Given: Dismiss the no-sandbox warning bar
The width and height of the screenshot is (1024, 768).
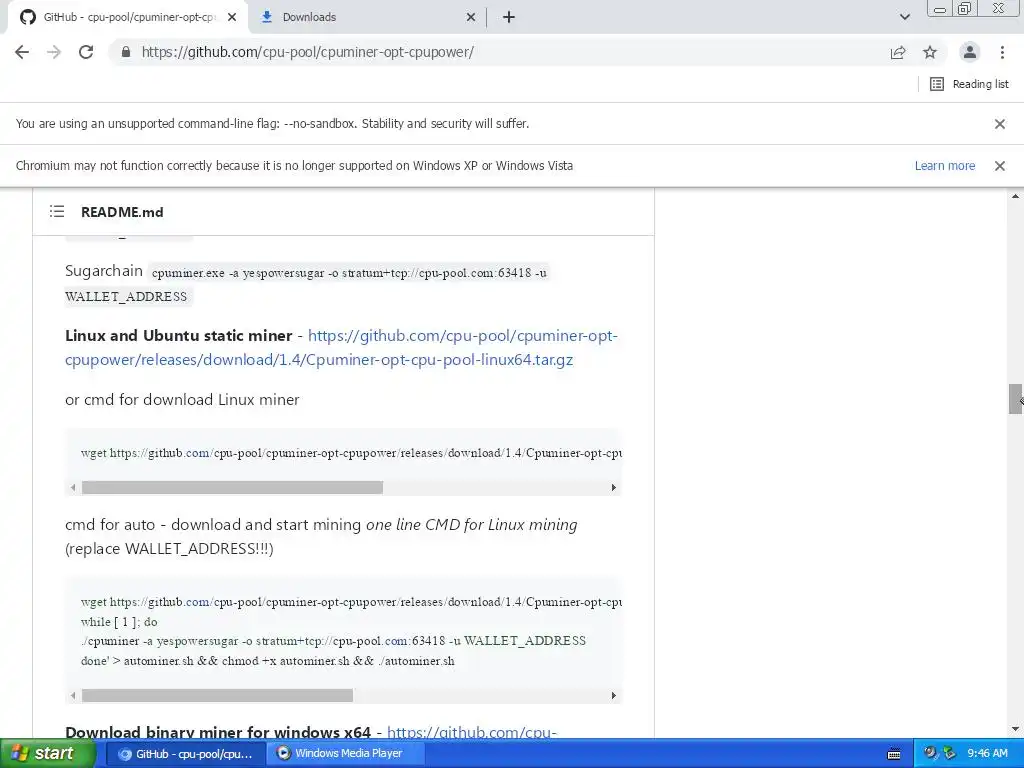Looking at the screenshot, I should tap(999, 124).
